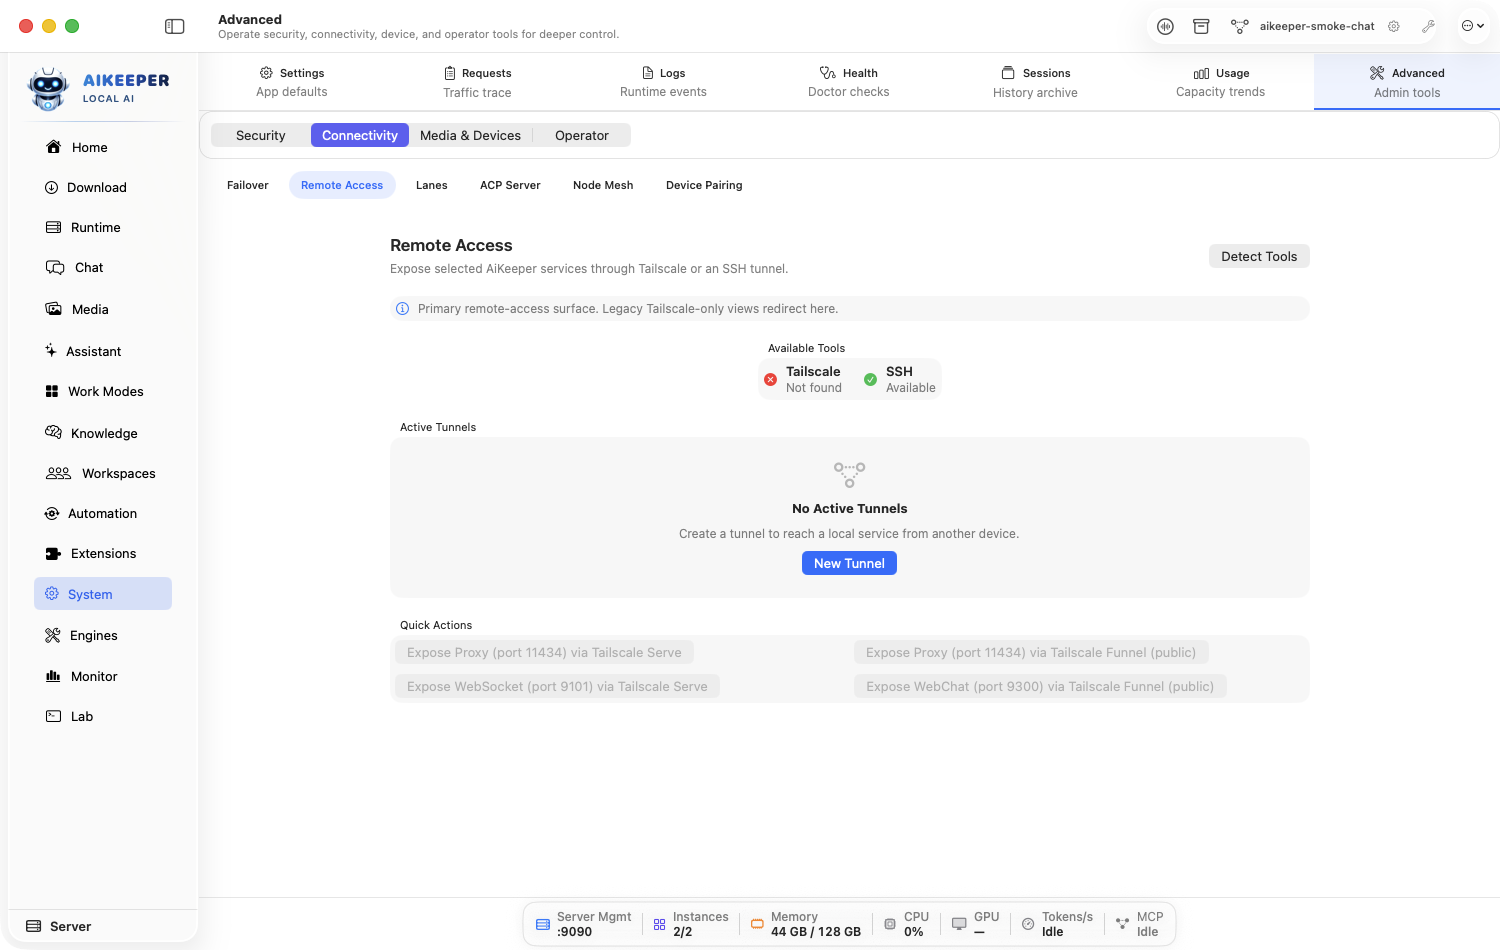
Task: Open the Node Mesh sub-tab
Action: coord(603,185)
